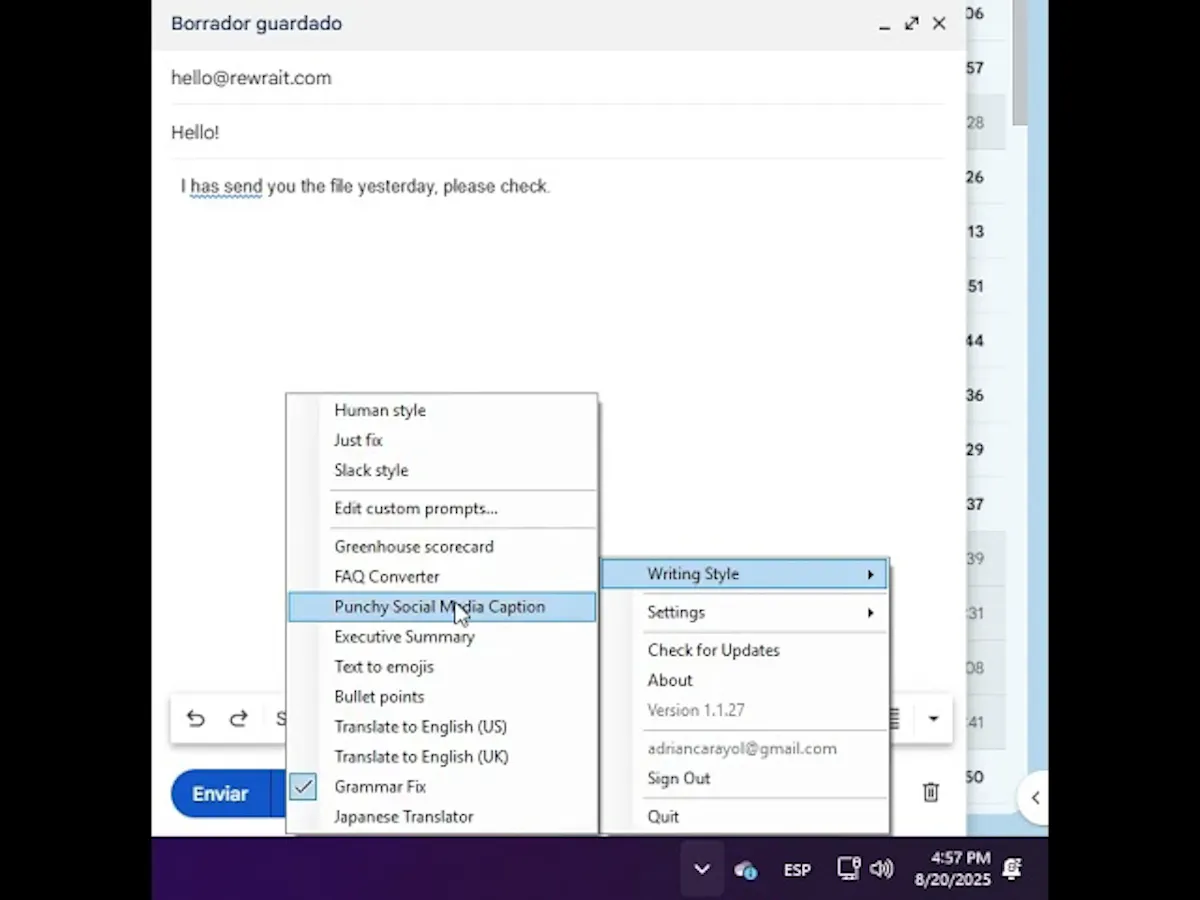Screen dimensions: 1200x900
Task: Click the Enviar send button
Action: (220, 794)
